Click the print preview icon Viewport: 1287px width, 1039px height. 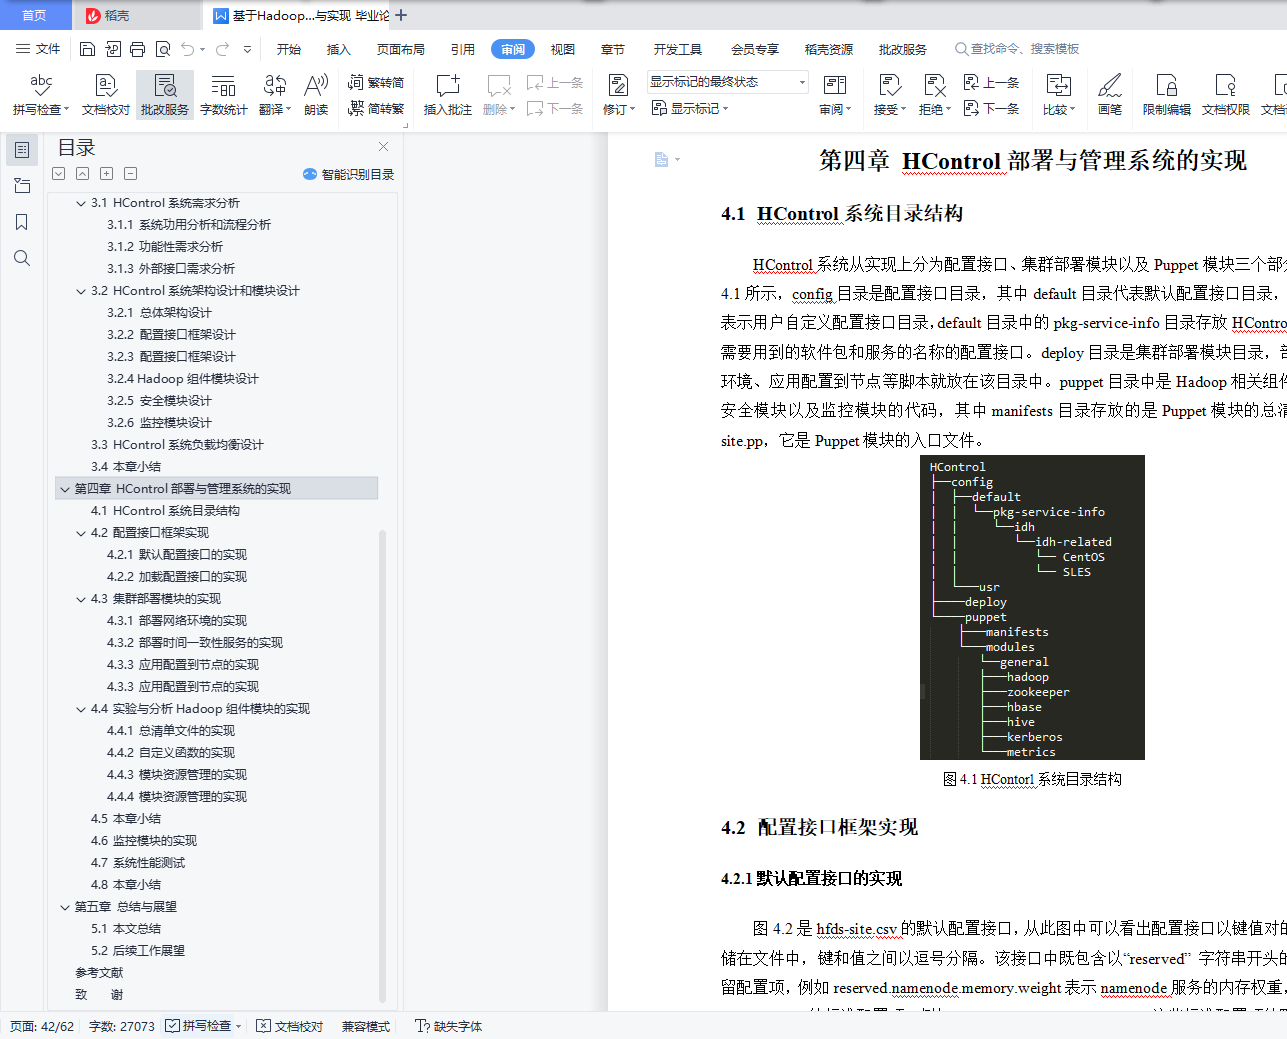click(x=162, y=49)
